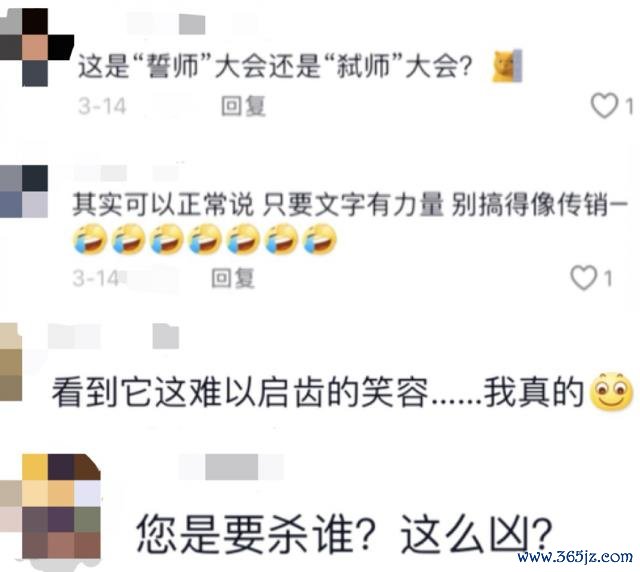
Task: Click the middle laughing-crying emoji
Action: coord(205,239)
